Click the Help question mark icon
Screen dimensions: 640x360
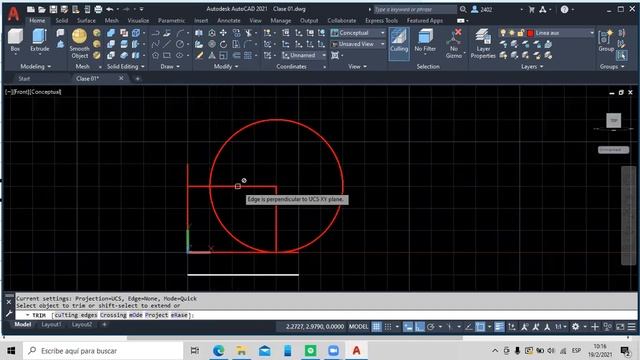pos(564,9)
